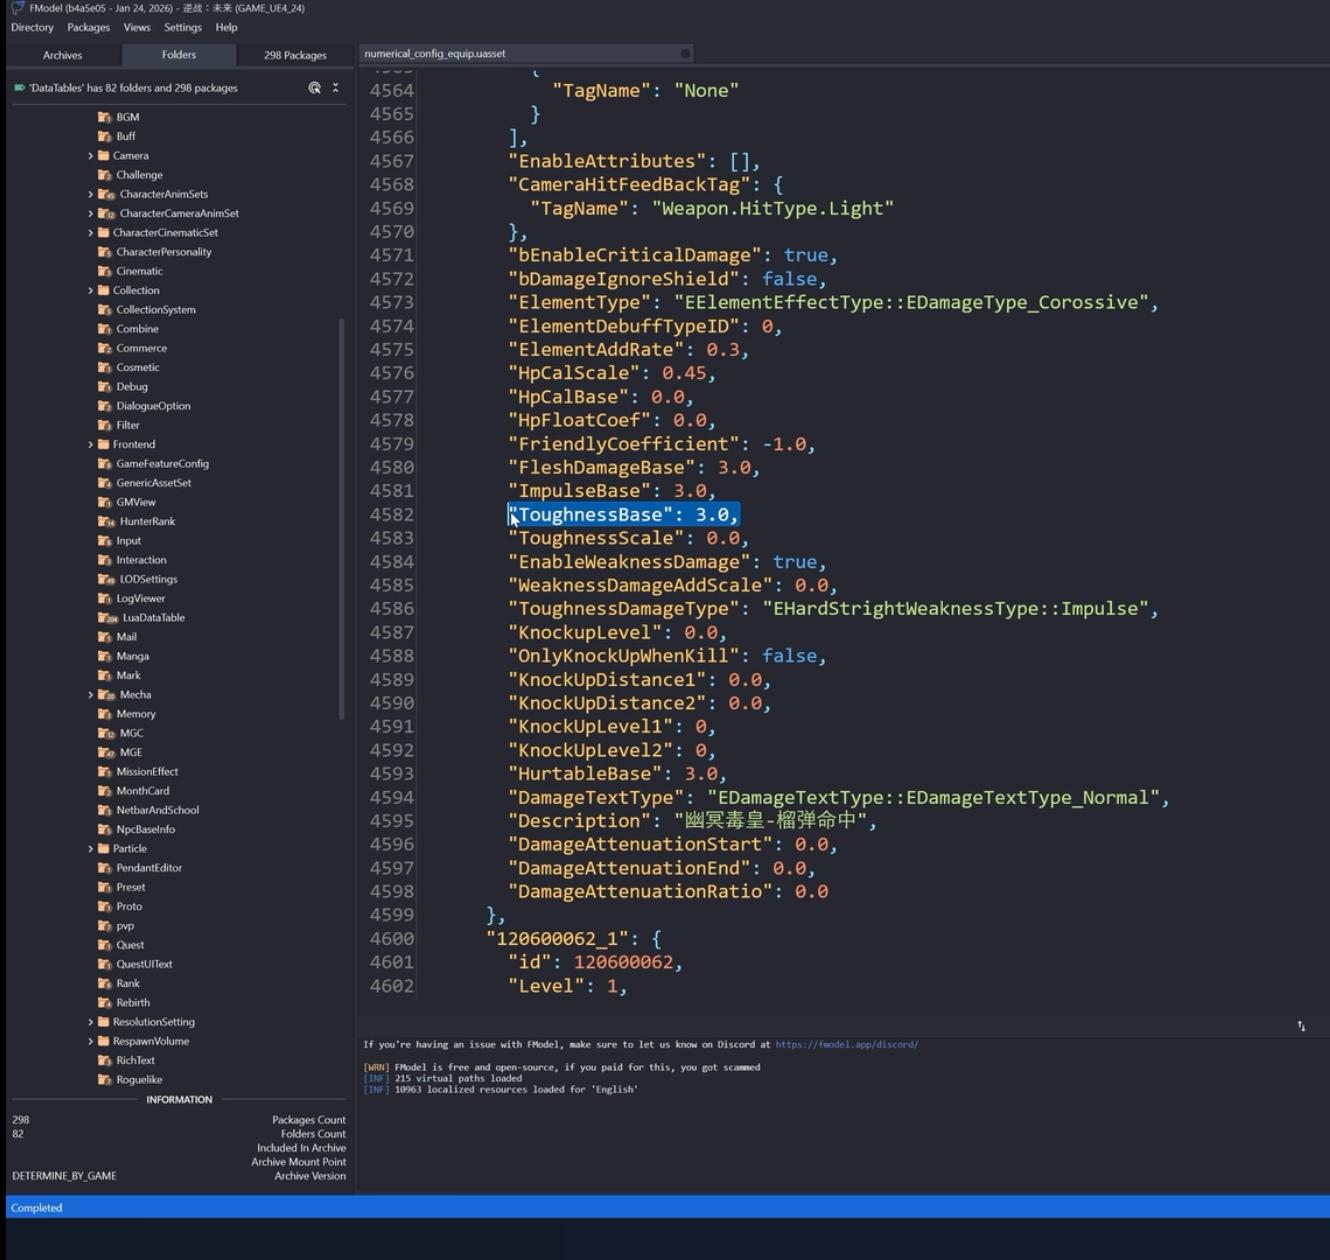Open the Settings menu
Screen dimensions: 1330x1260
(182, 28)
